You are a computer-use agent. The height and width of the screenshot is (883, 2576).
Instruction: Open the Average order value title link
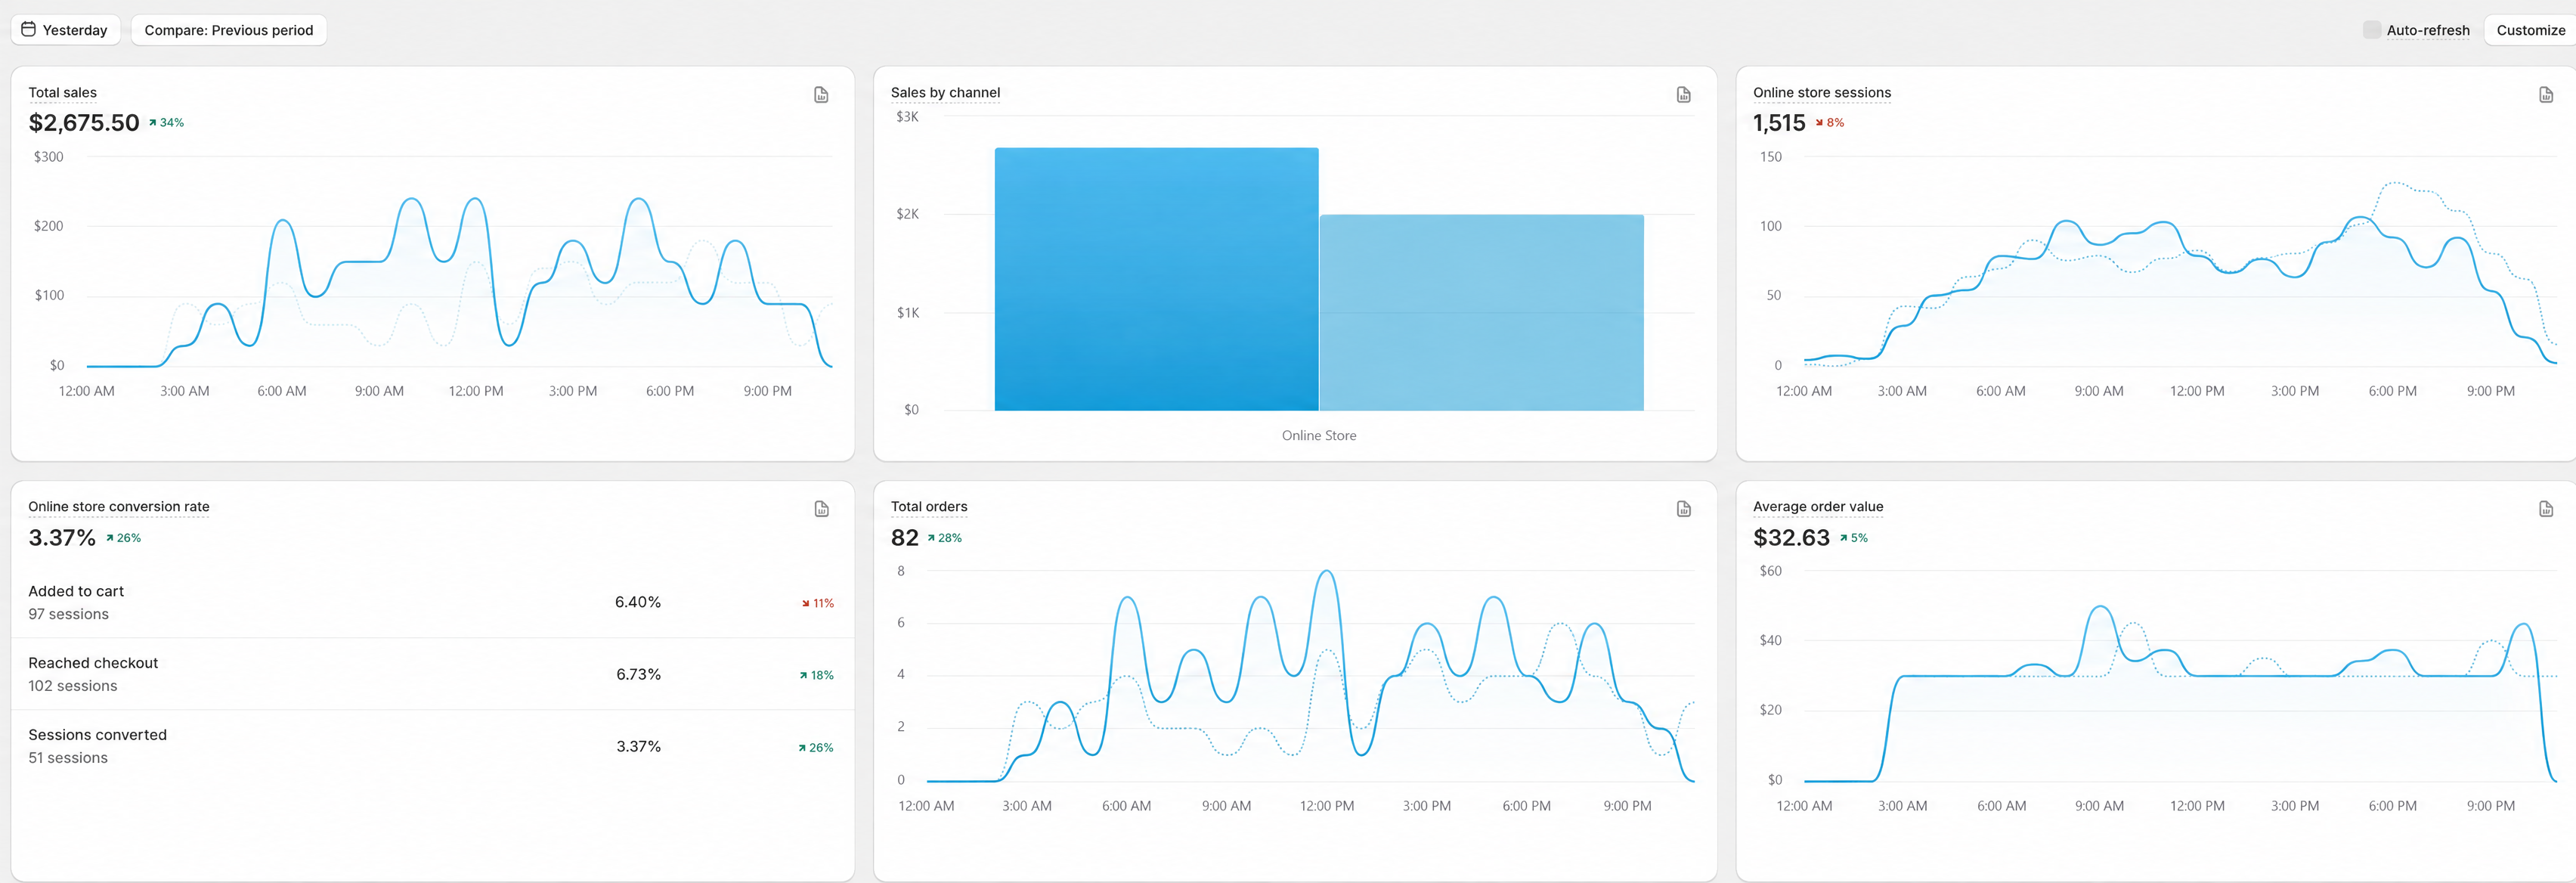pos(1817,506)
